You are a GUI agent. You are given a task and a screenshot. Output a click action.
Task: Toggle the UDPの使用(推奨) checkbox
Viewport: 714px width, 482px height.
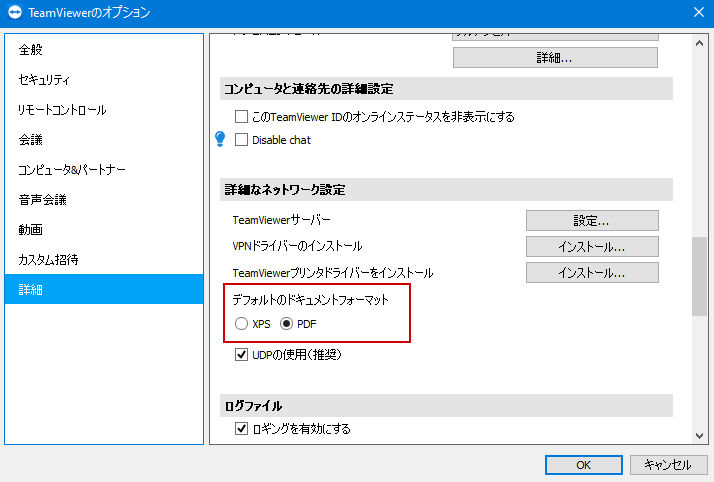[241, 354]
